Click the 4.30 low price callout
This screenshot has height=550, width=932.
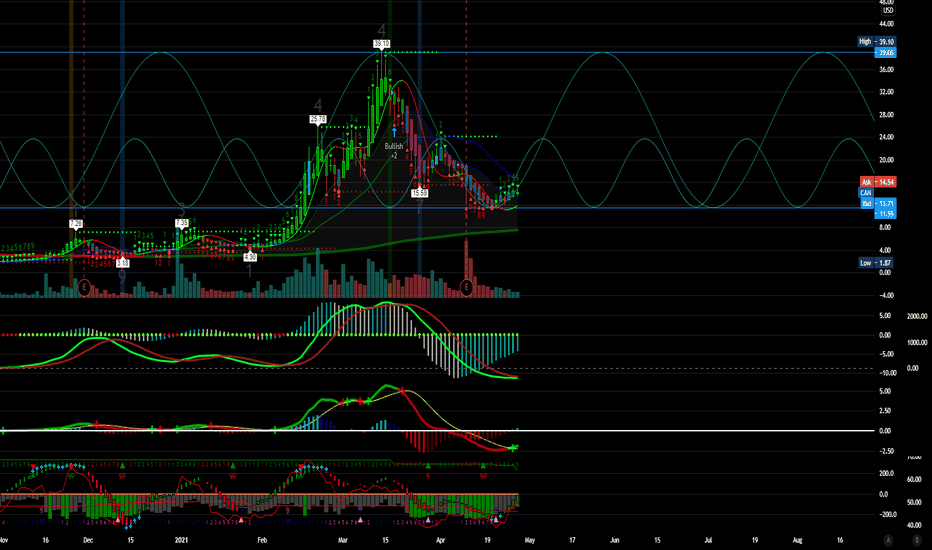(x=250, y=257)
